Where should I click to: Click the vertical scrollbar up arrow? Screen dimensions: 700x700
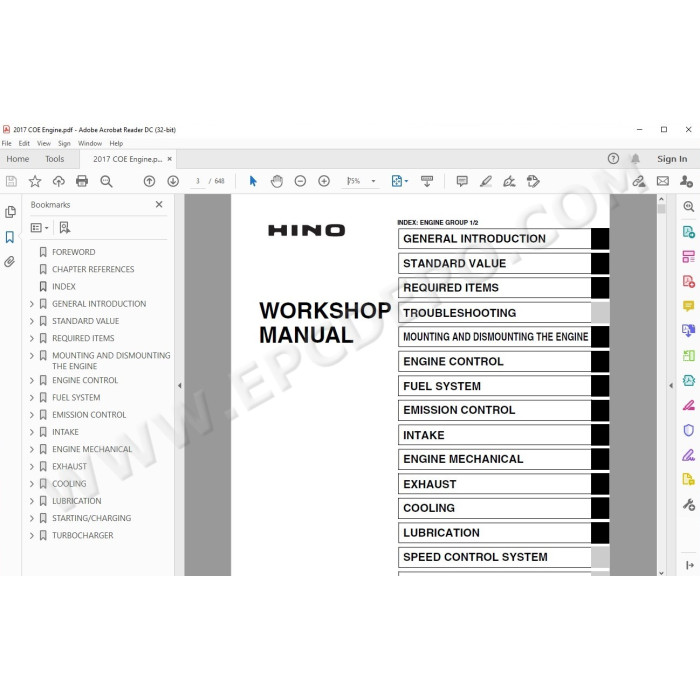662,199
